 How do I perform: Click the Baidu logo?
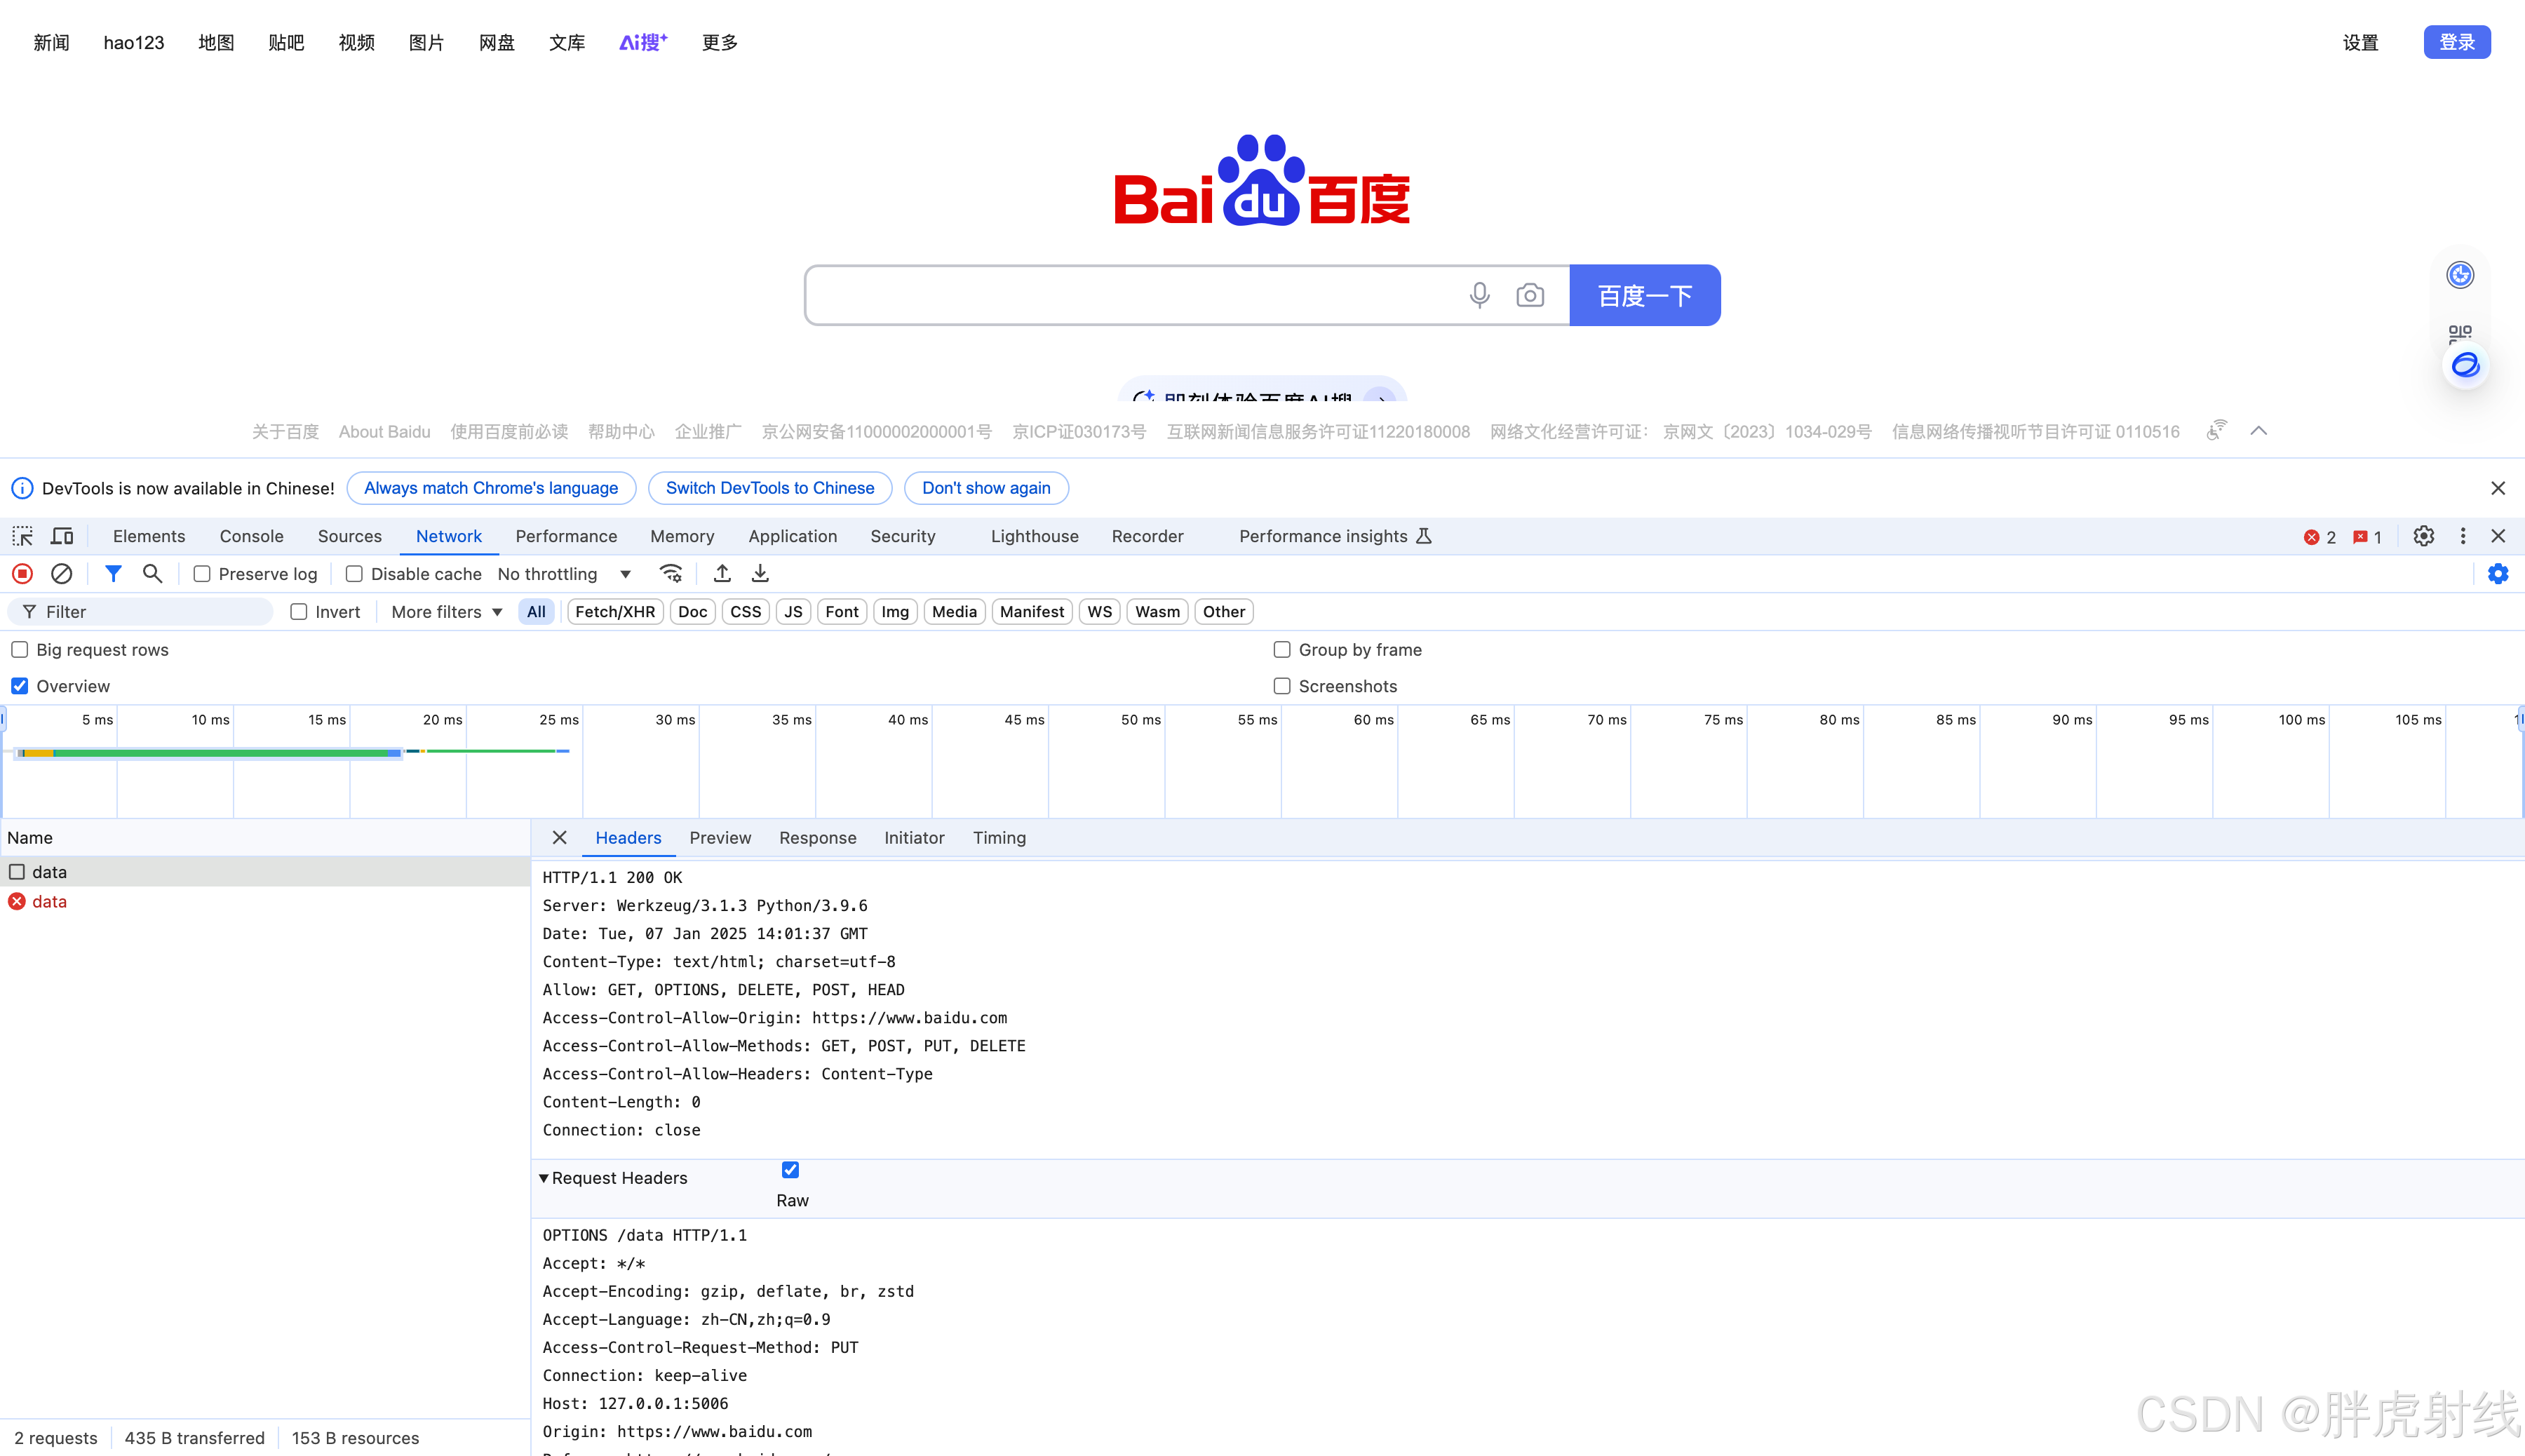(1262, 180)
